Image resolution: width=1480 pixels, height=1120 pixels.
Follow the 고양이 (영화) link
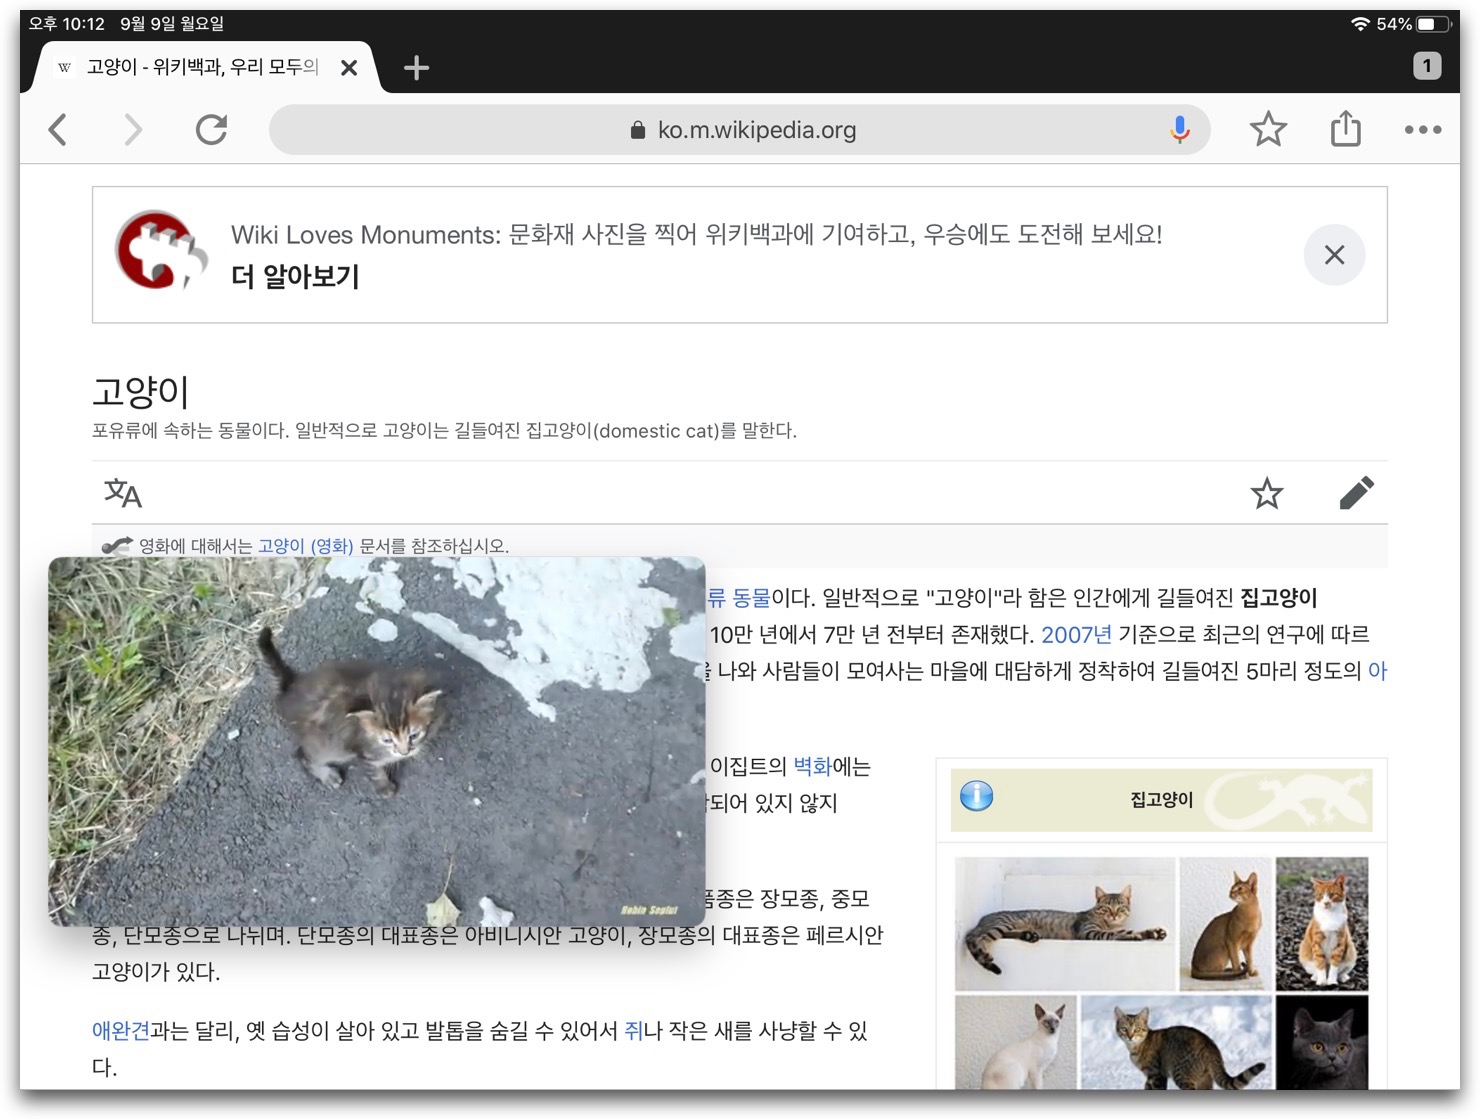pos(306,546)
